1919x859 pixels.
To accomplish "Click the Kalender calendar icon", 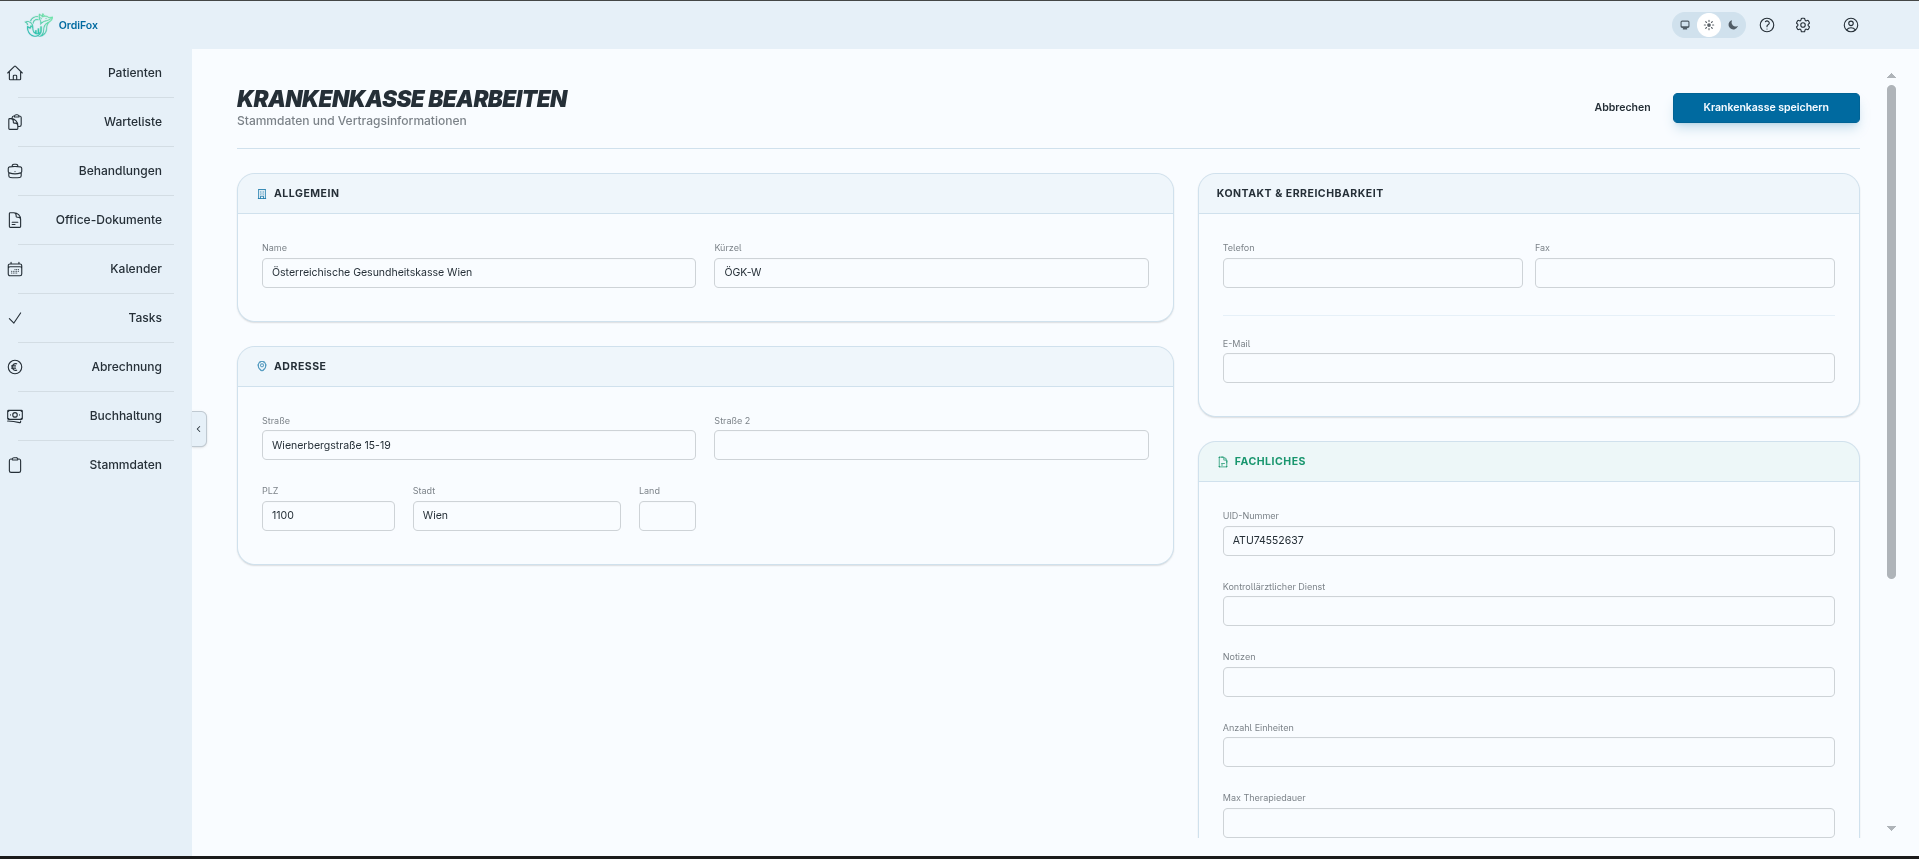I will 15,269.
